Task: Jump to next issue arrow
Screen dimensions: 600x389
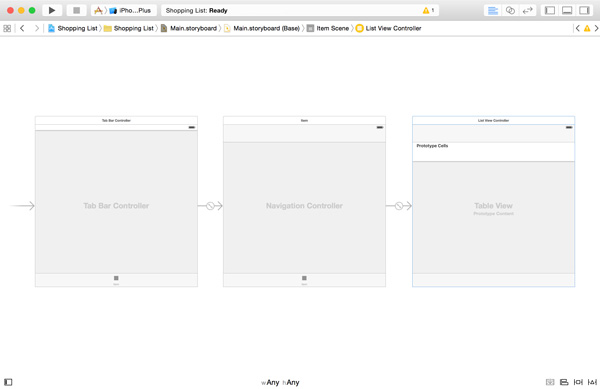Action: point(596,28)
